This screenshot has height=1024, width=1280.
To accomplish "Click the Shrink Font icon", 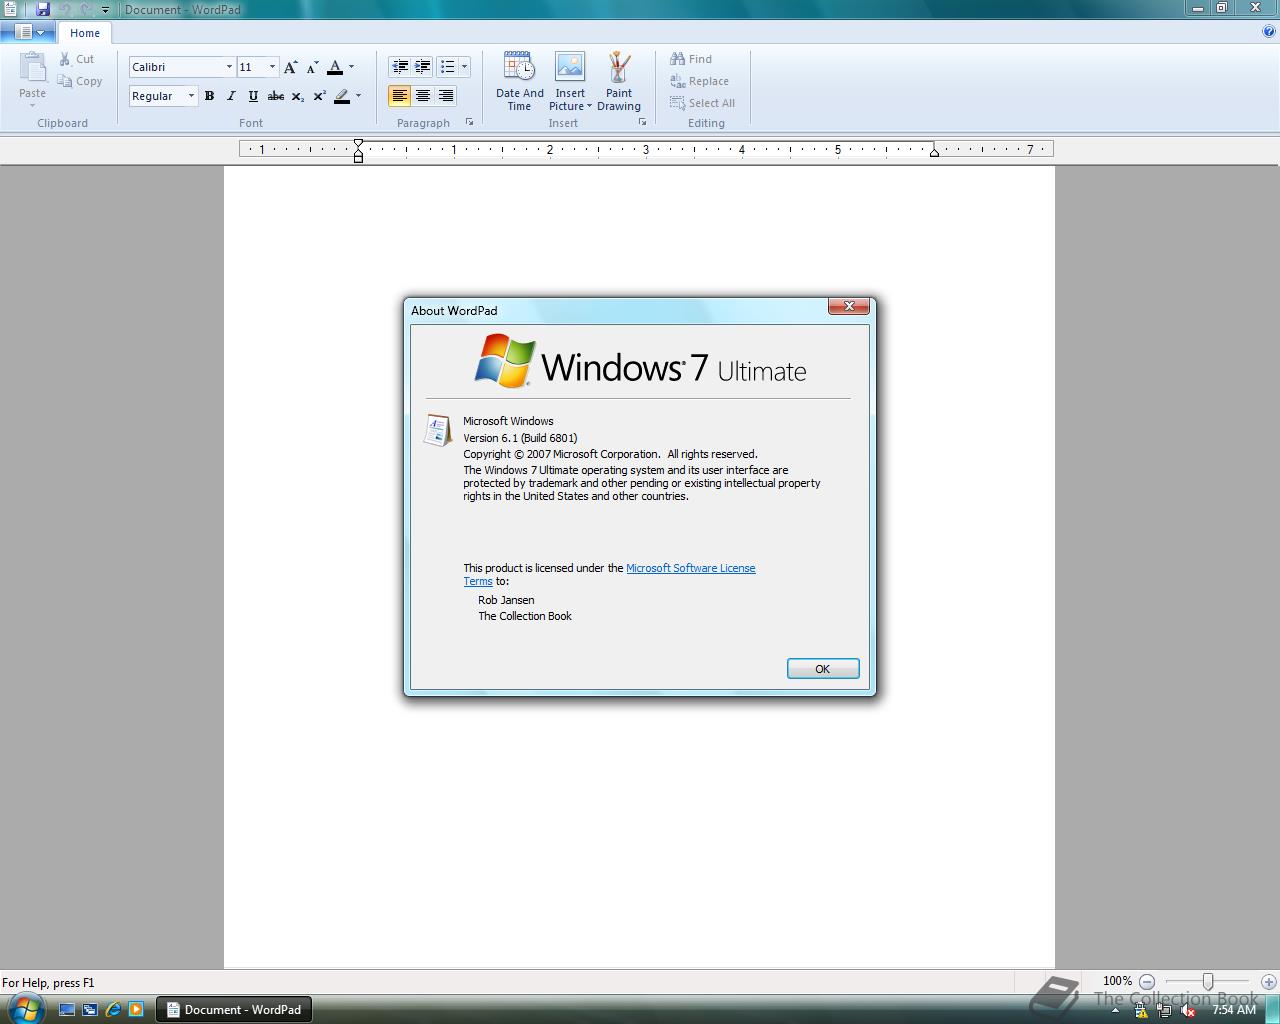I will pos(312,67).
